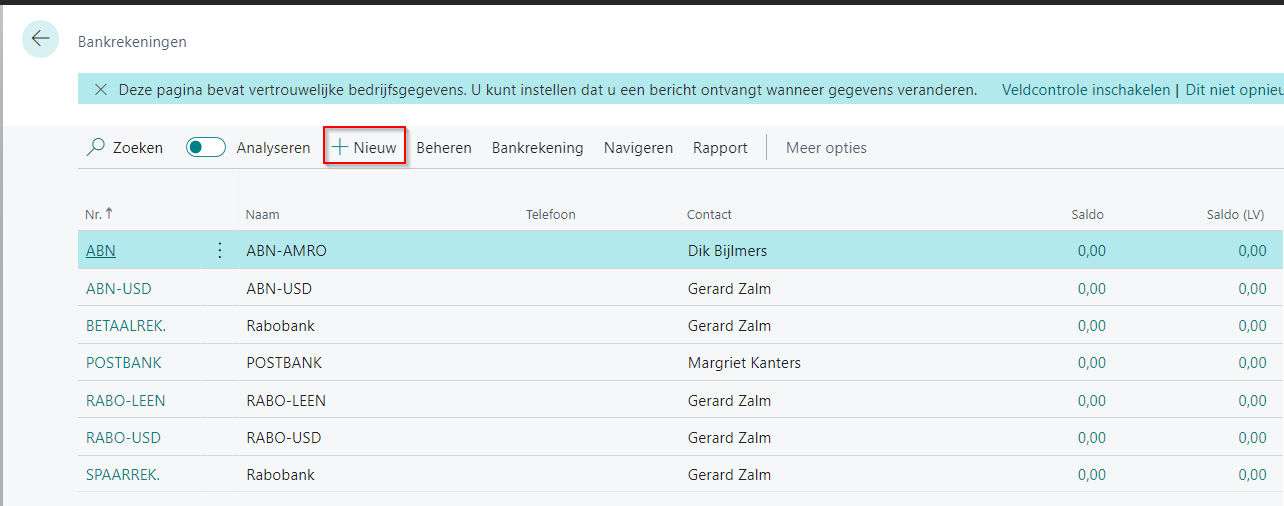The width and height of the screenshot is (1284, 506).
Task: Click the Naam column header
Action: point(263,215)
